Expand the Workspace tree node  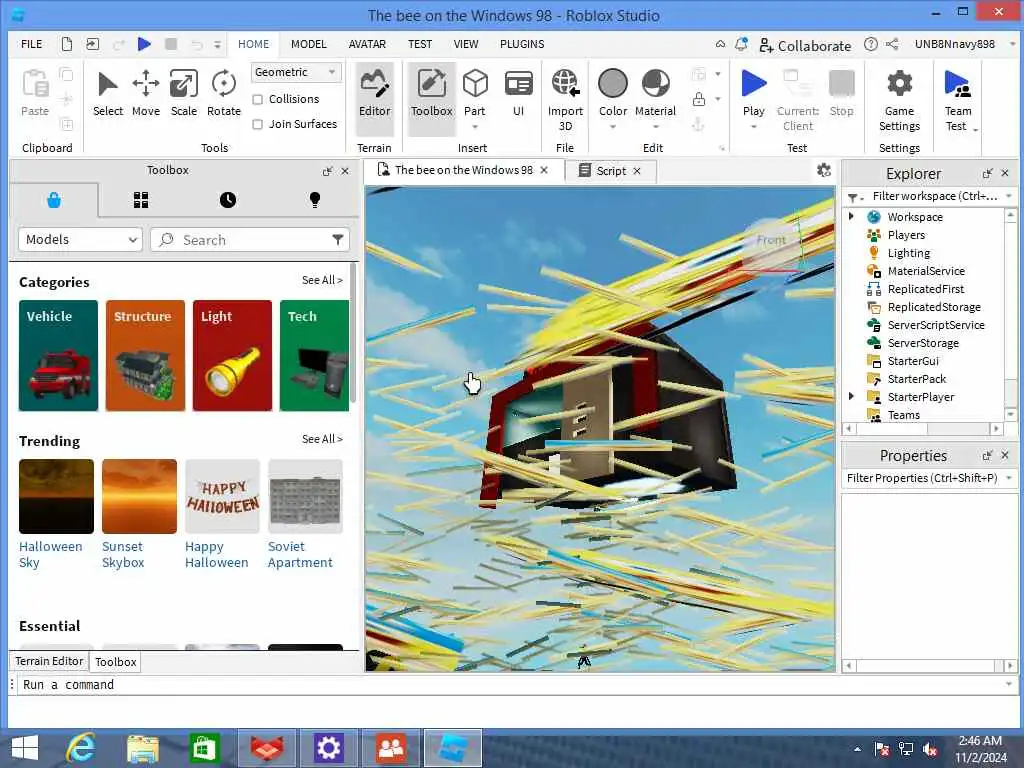point(851,216)
